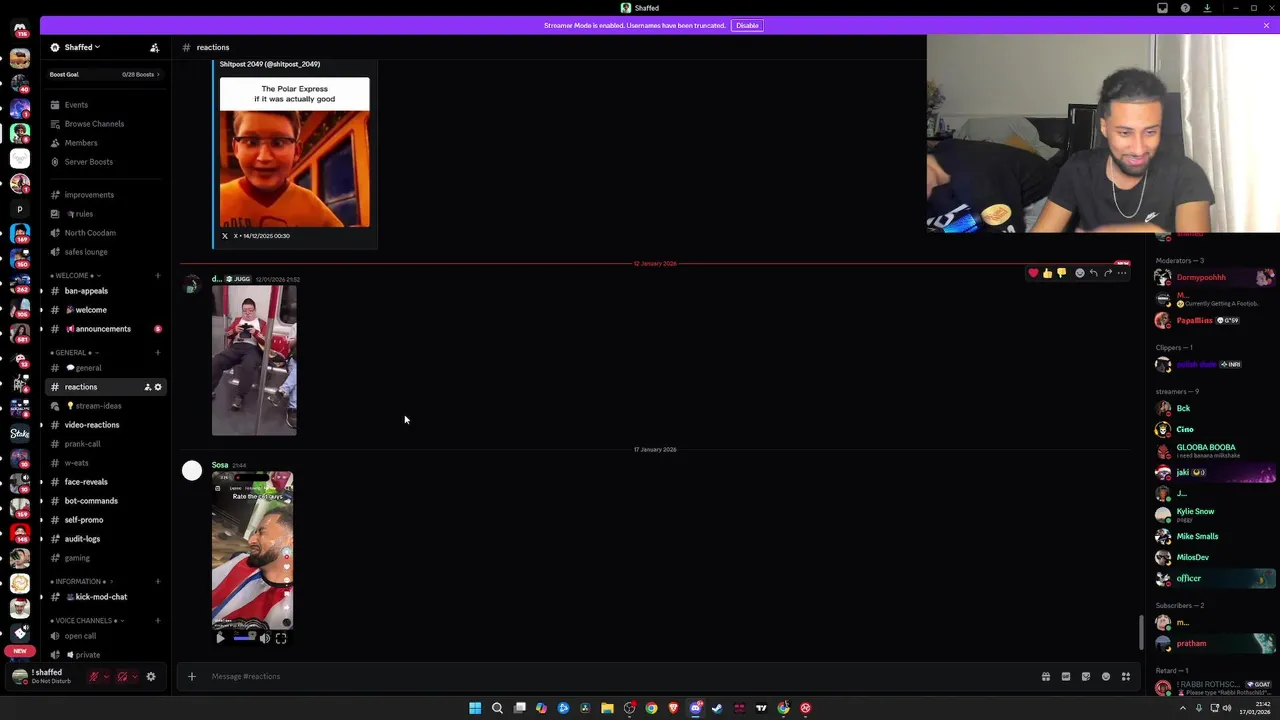
Task: Open the add reaction emoji picker
Action: [x=1079, y=273]
